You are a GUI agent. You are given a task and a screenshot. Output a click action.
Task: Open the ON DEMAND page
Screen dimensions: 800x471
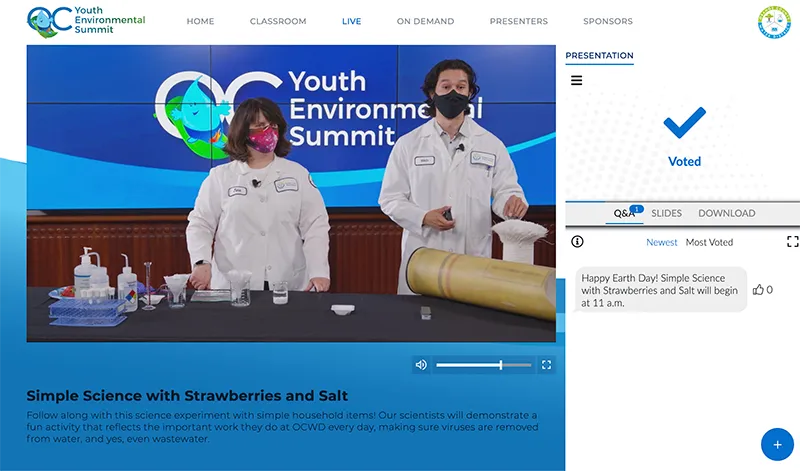(426, 21)
